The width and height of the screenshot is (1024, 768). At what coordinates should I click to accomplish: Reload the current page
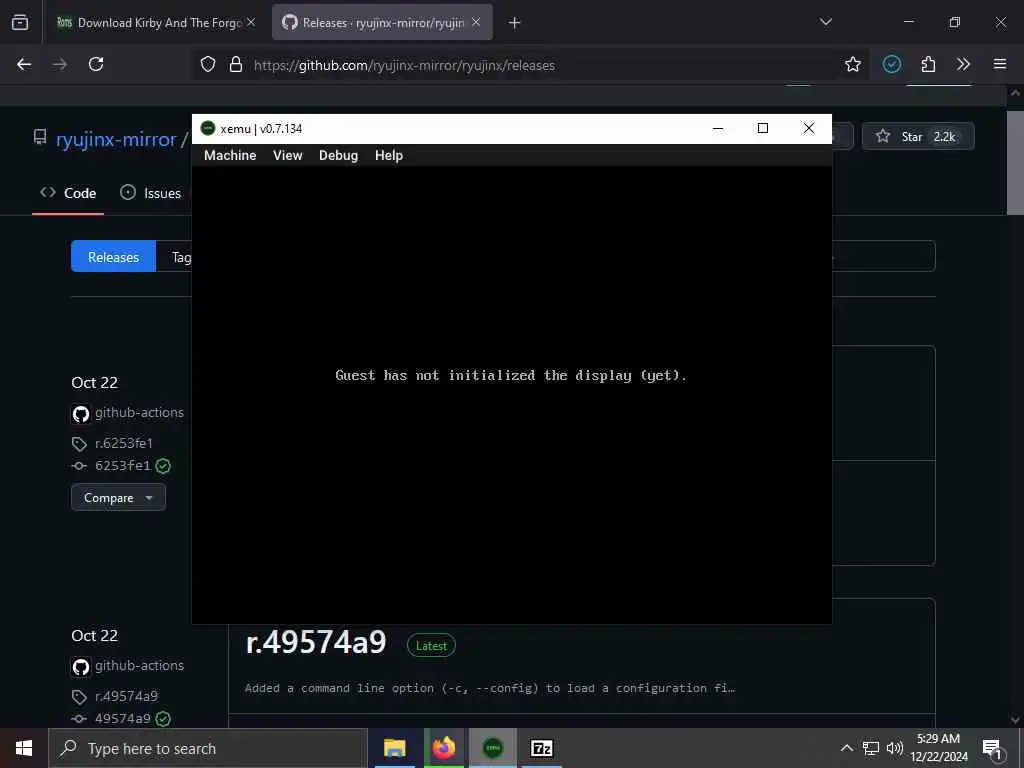point(96,64)
